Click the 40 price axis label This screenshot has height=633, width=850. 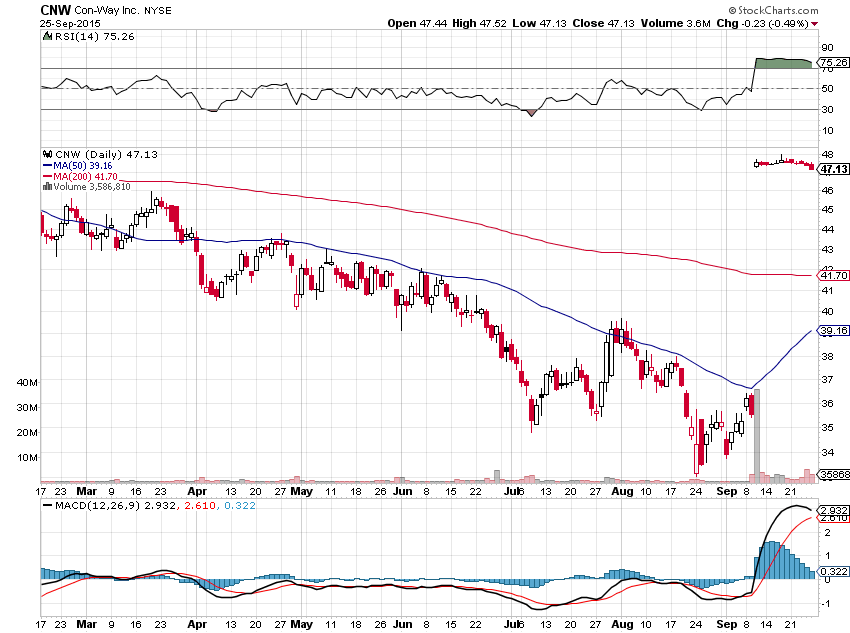(x=828, y=311)
